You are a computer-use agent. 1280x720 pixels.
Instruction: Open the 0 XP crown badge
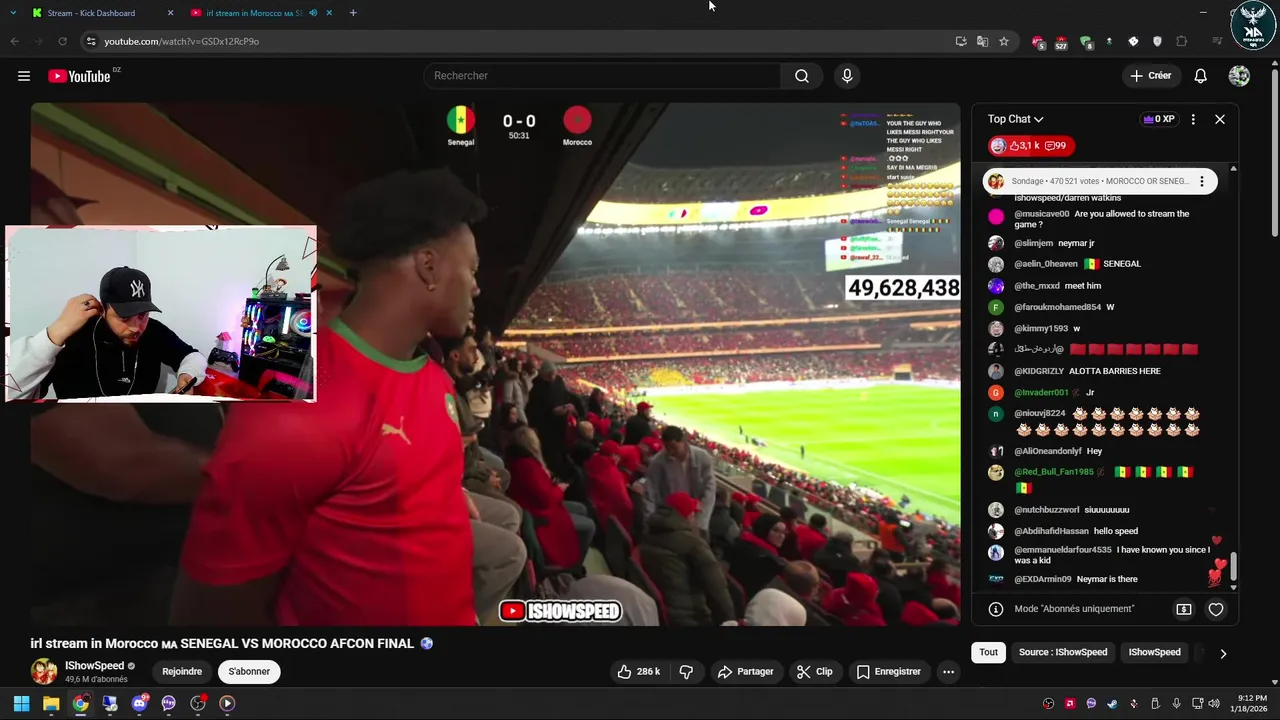tap(1158, 119)
